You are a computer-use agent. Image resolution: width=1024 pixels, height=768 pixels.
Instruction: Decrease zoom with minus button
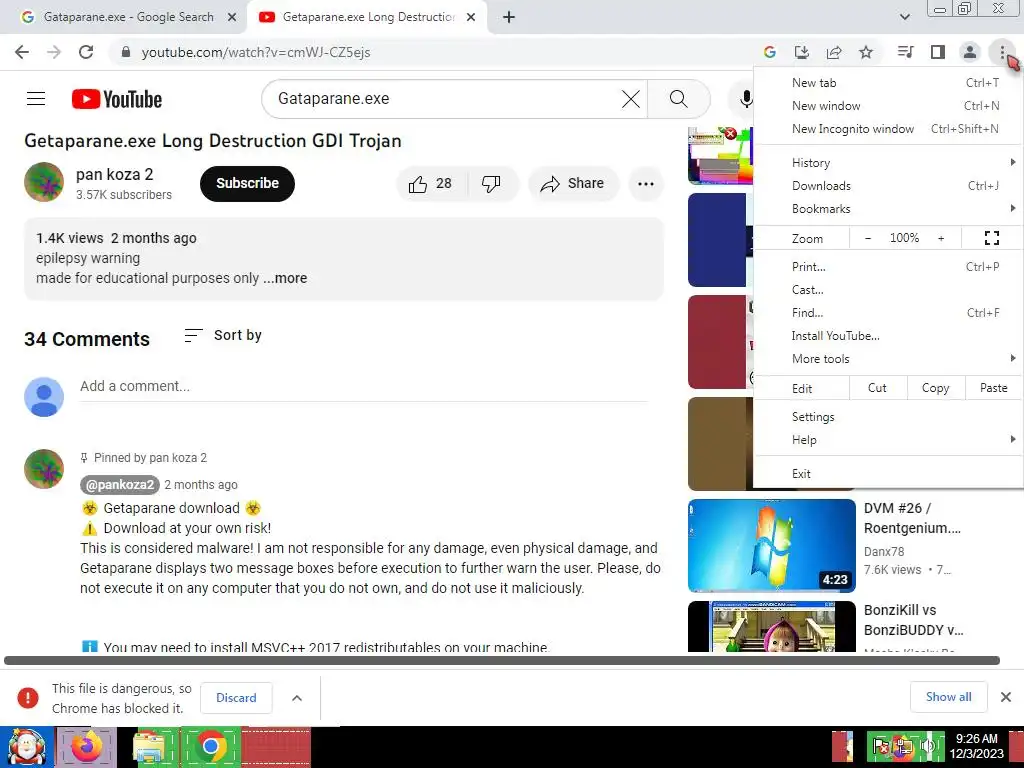[x=868, y=238]
